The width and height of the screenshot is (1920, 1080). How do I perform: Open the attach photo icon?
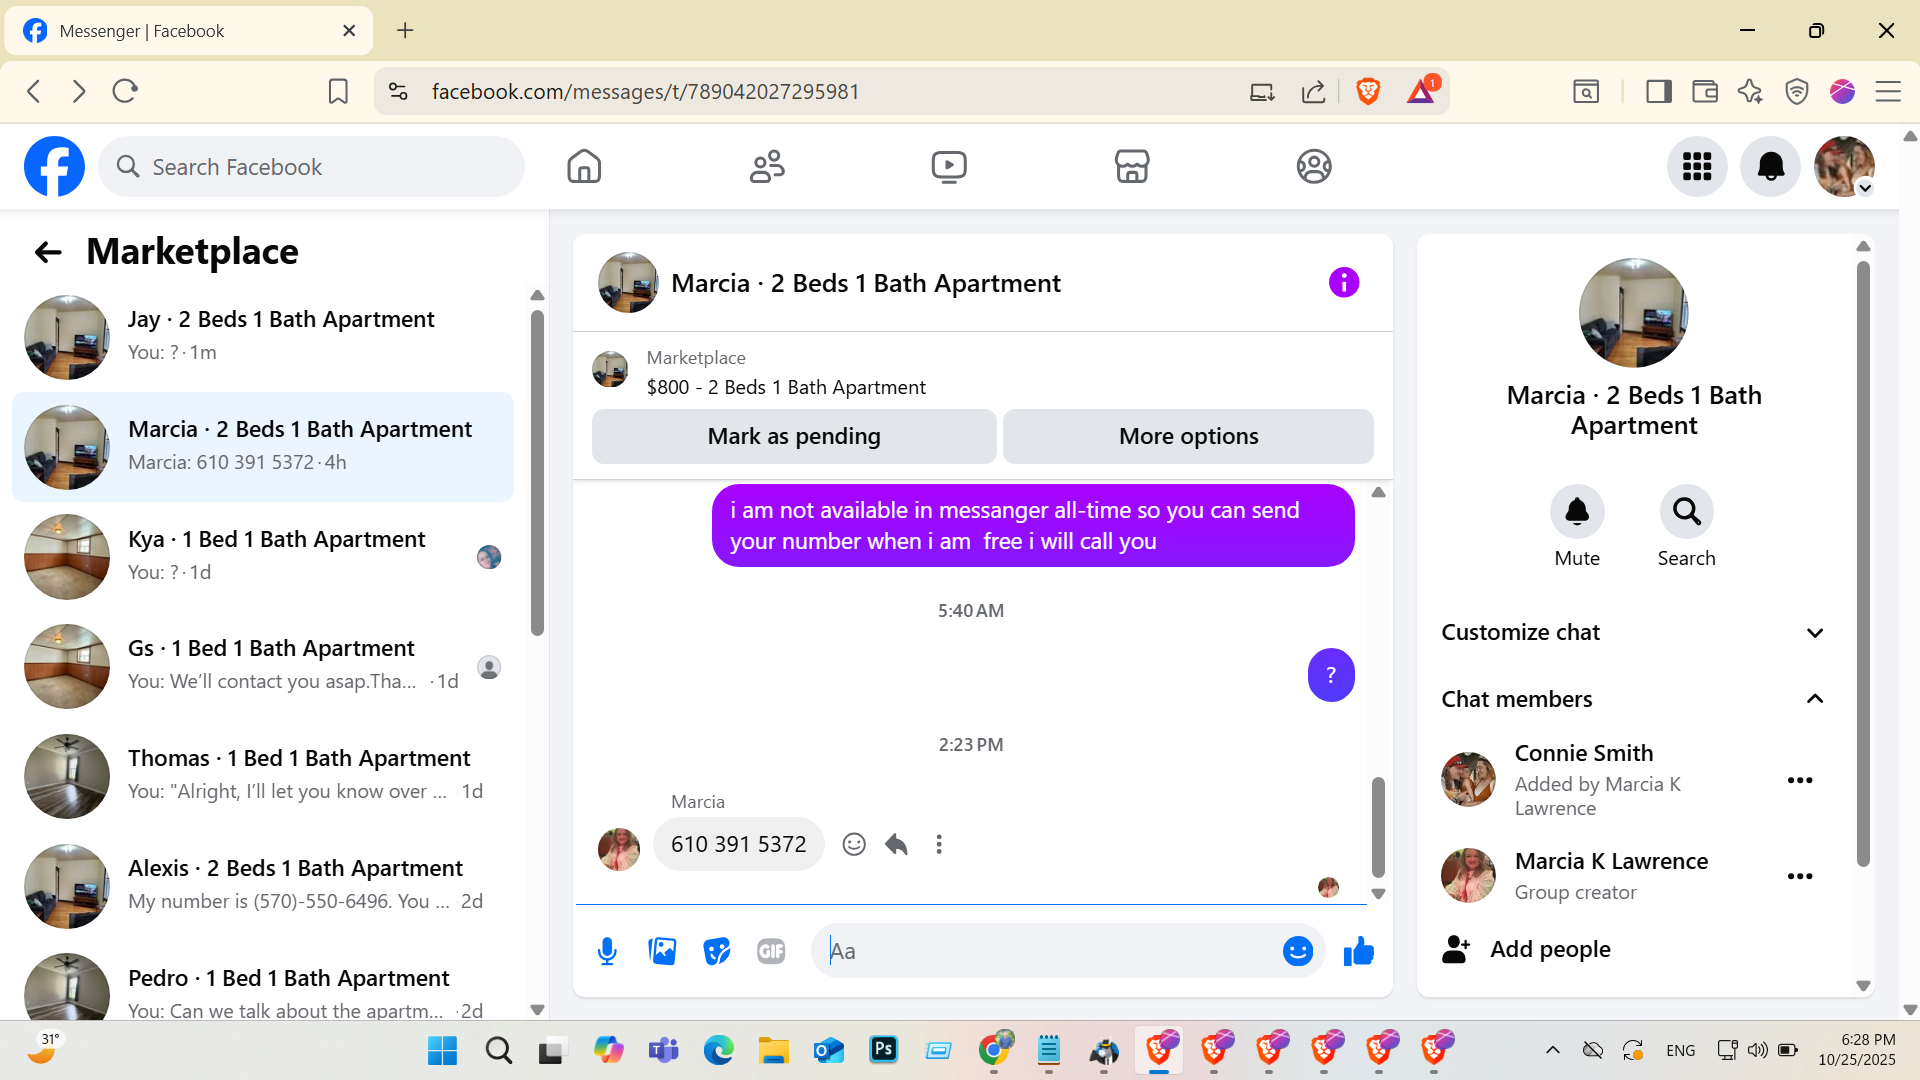coord(662,951)
